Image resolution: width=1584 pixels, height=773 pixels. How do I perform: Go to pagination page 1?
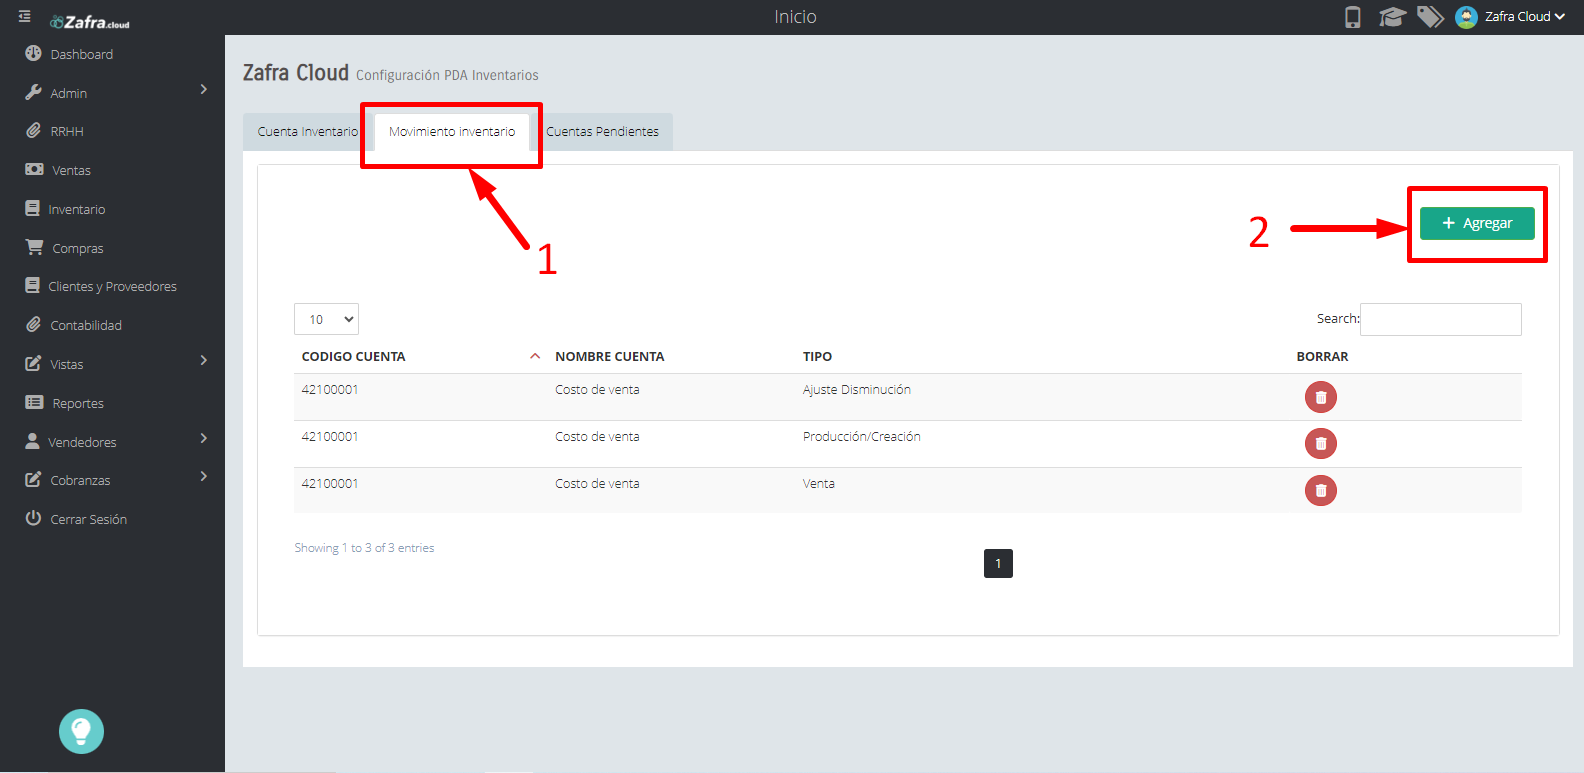click(x=998, y=563)
